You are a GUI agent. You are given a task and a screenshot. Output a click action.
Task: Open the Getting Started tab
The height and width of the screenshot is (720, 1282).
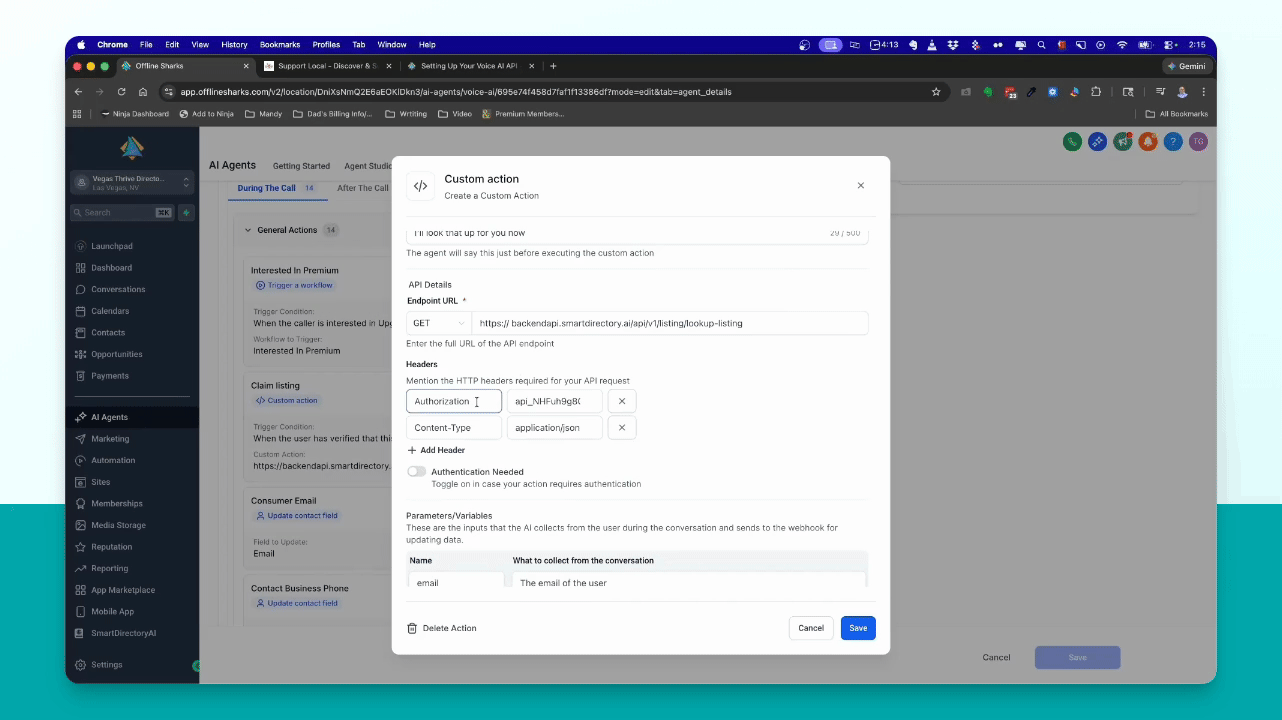pyautogui.click(x=301, y=166)
